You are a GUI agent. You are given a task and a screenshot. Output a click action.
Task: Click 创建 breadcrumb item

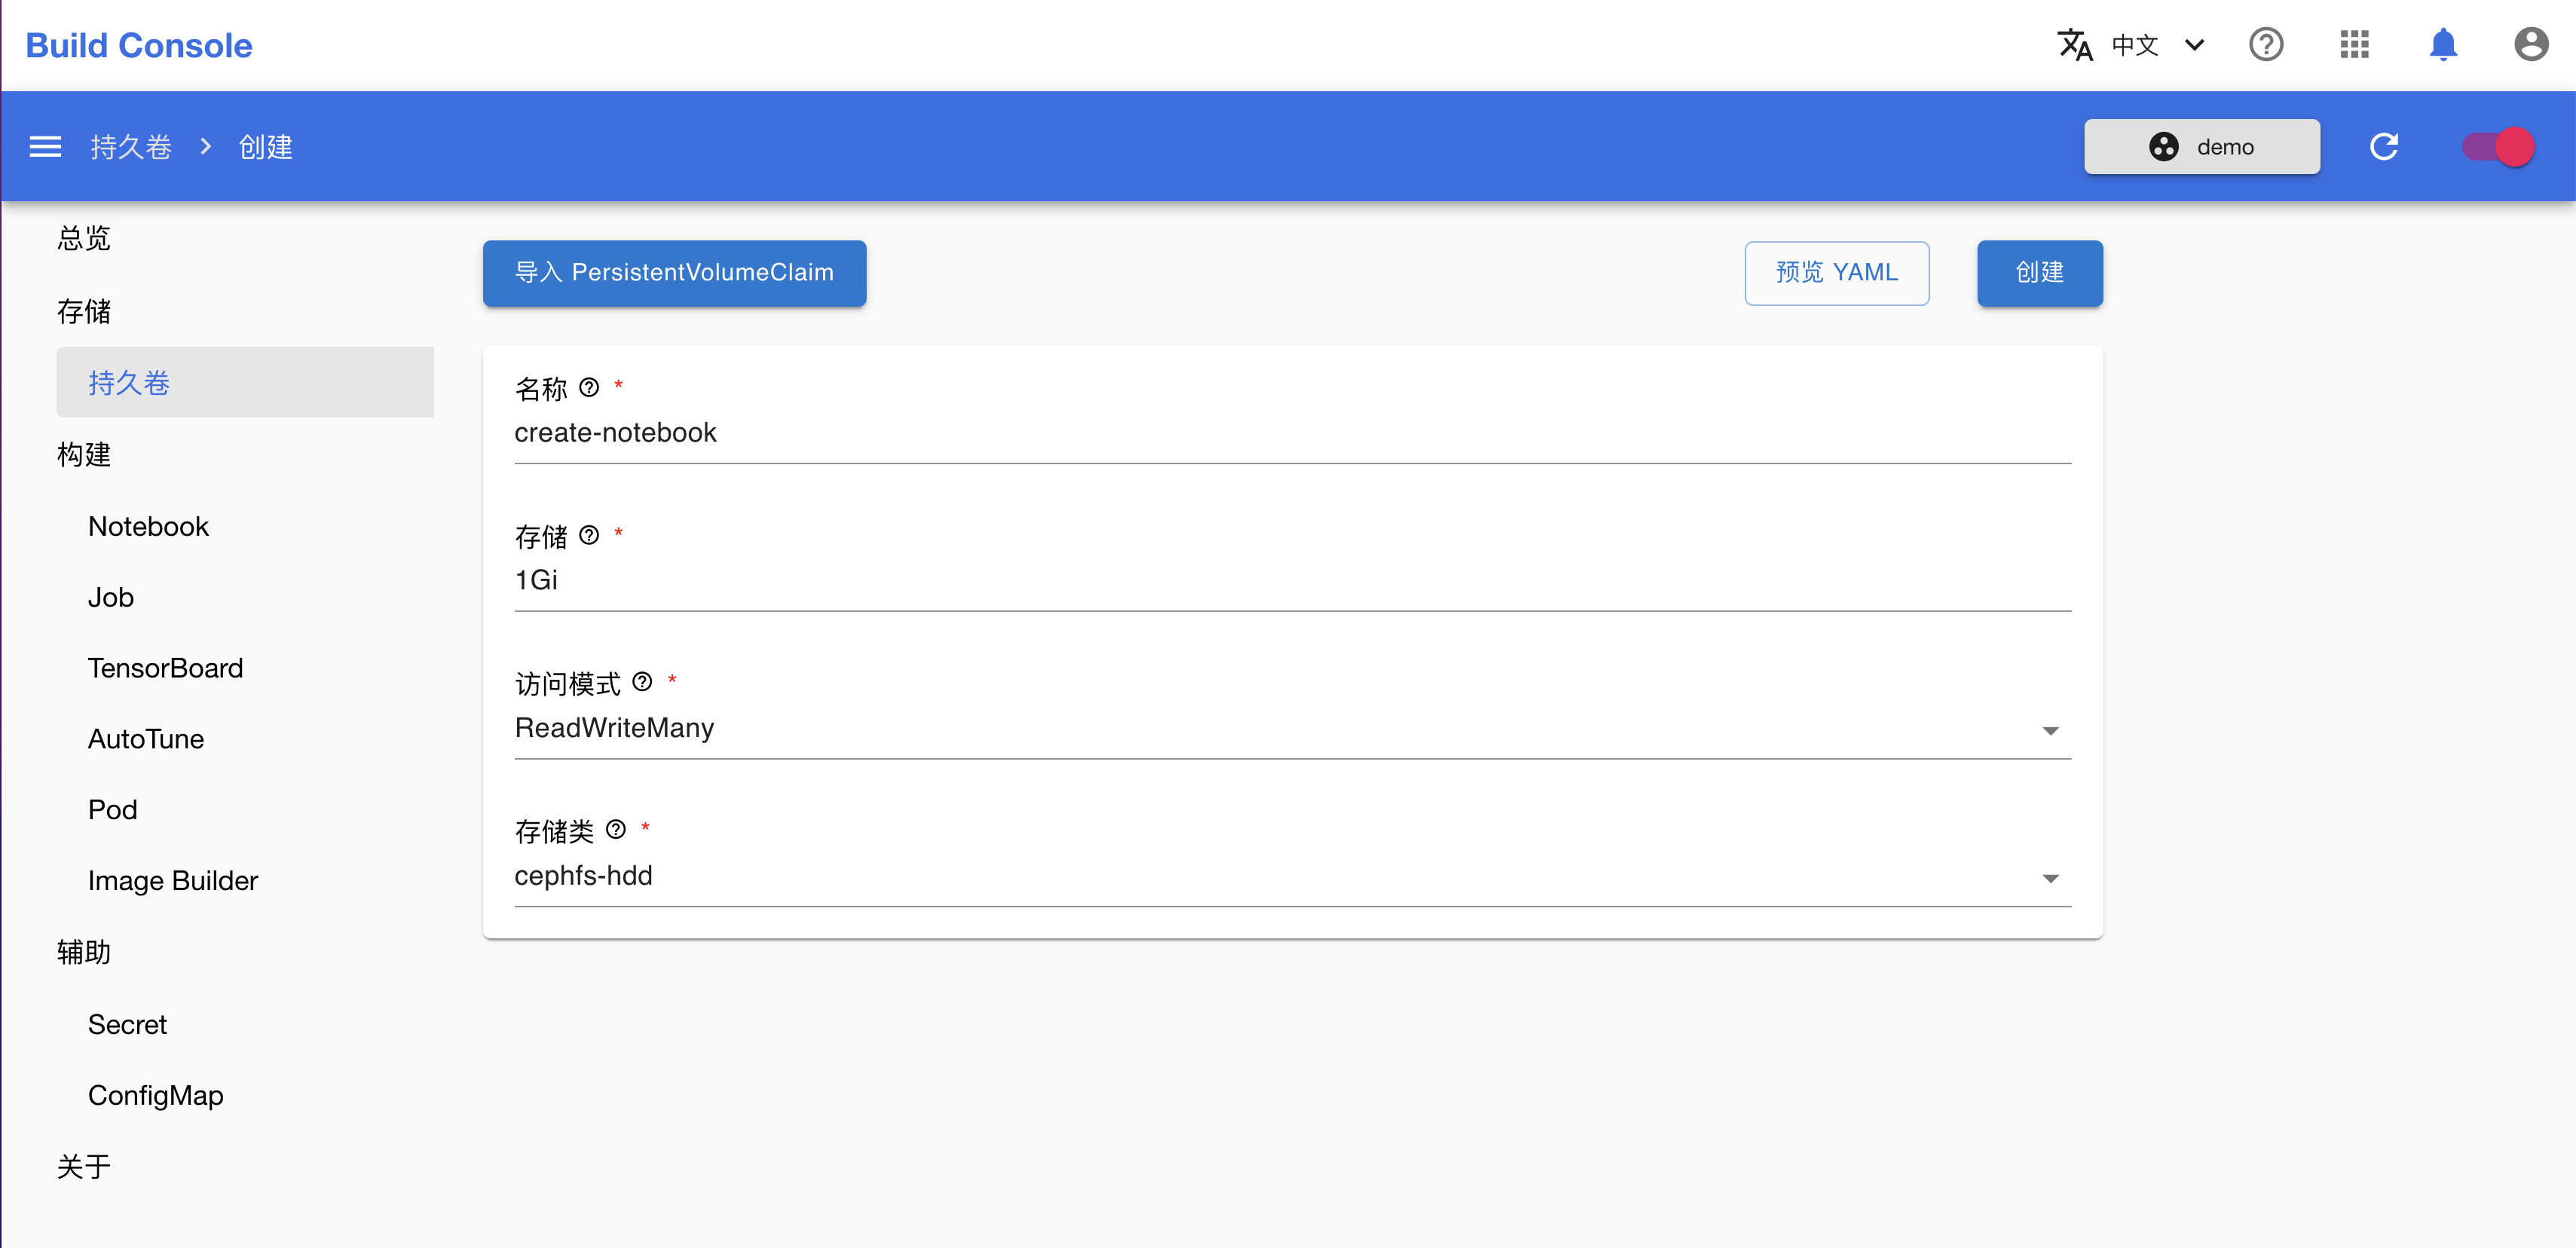tap(265, 147)
